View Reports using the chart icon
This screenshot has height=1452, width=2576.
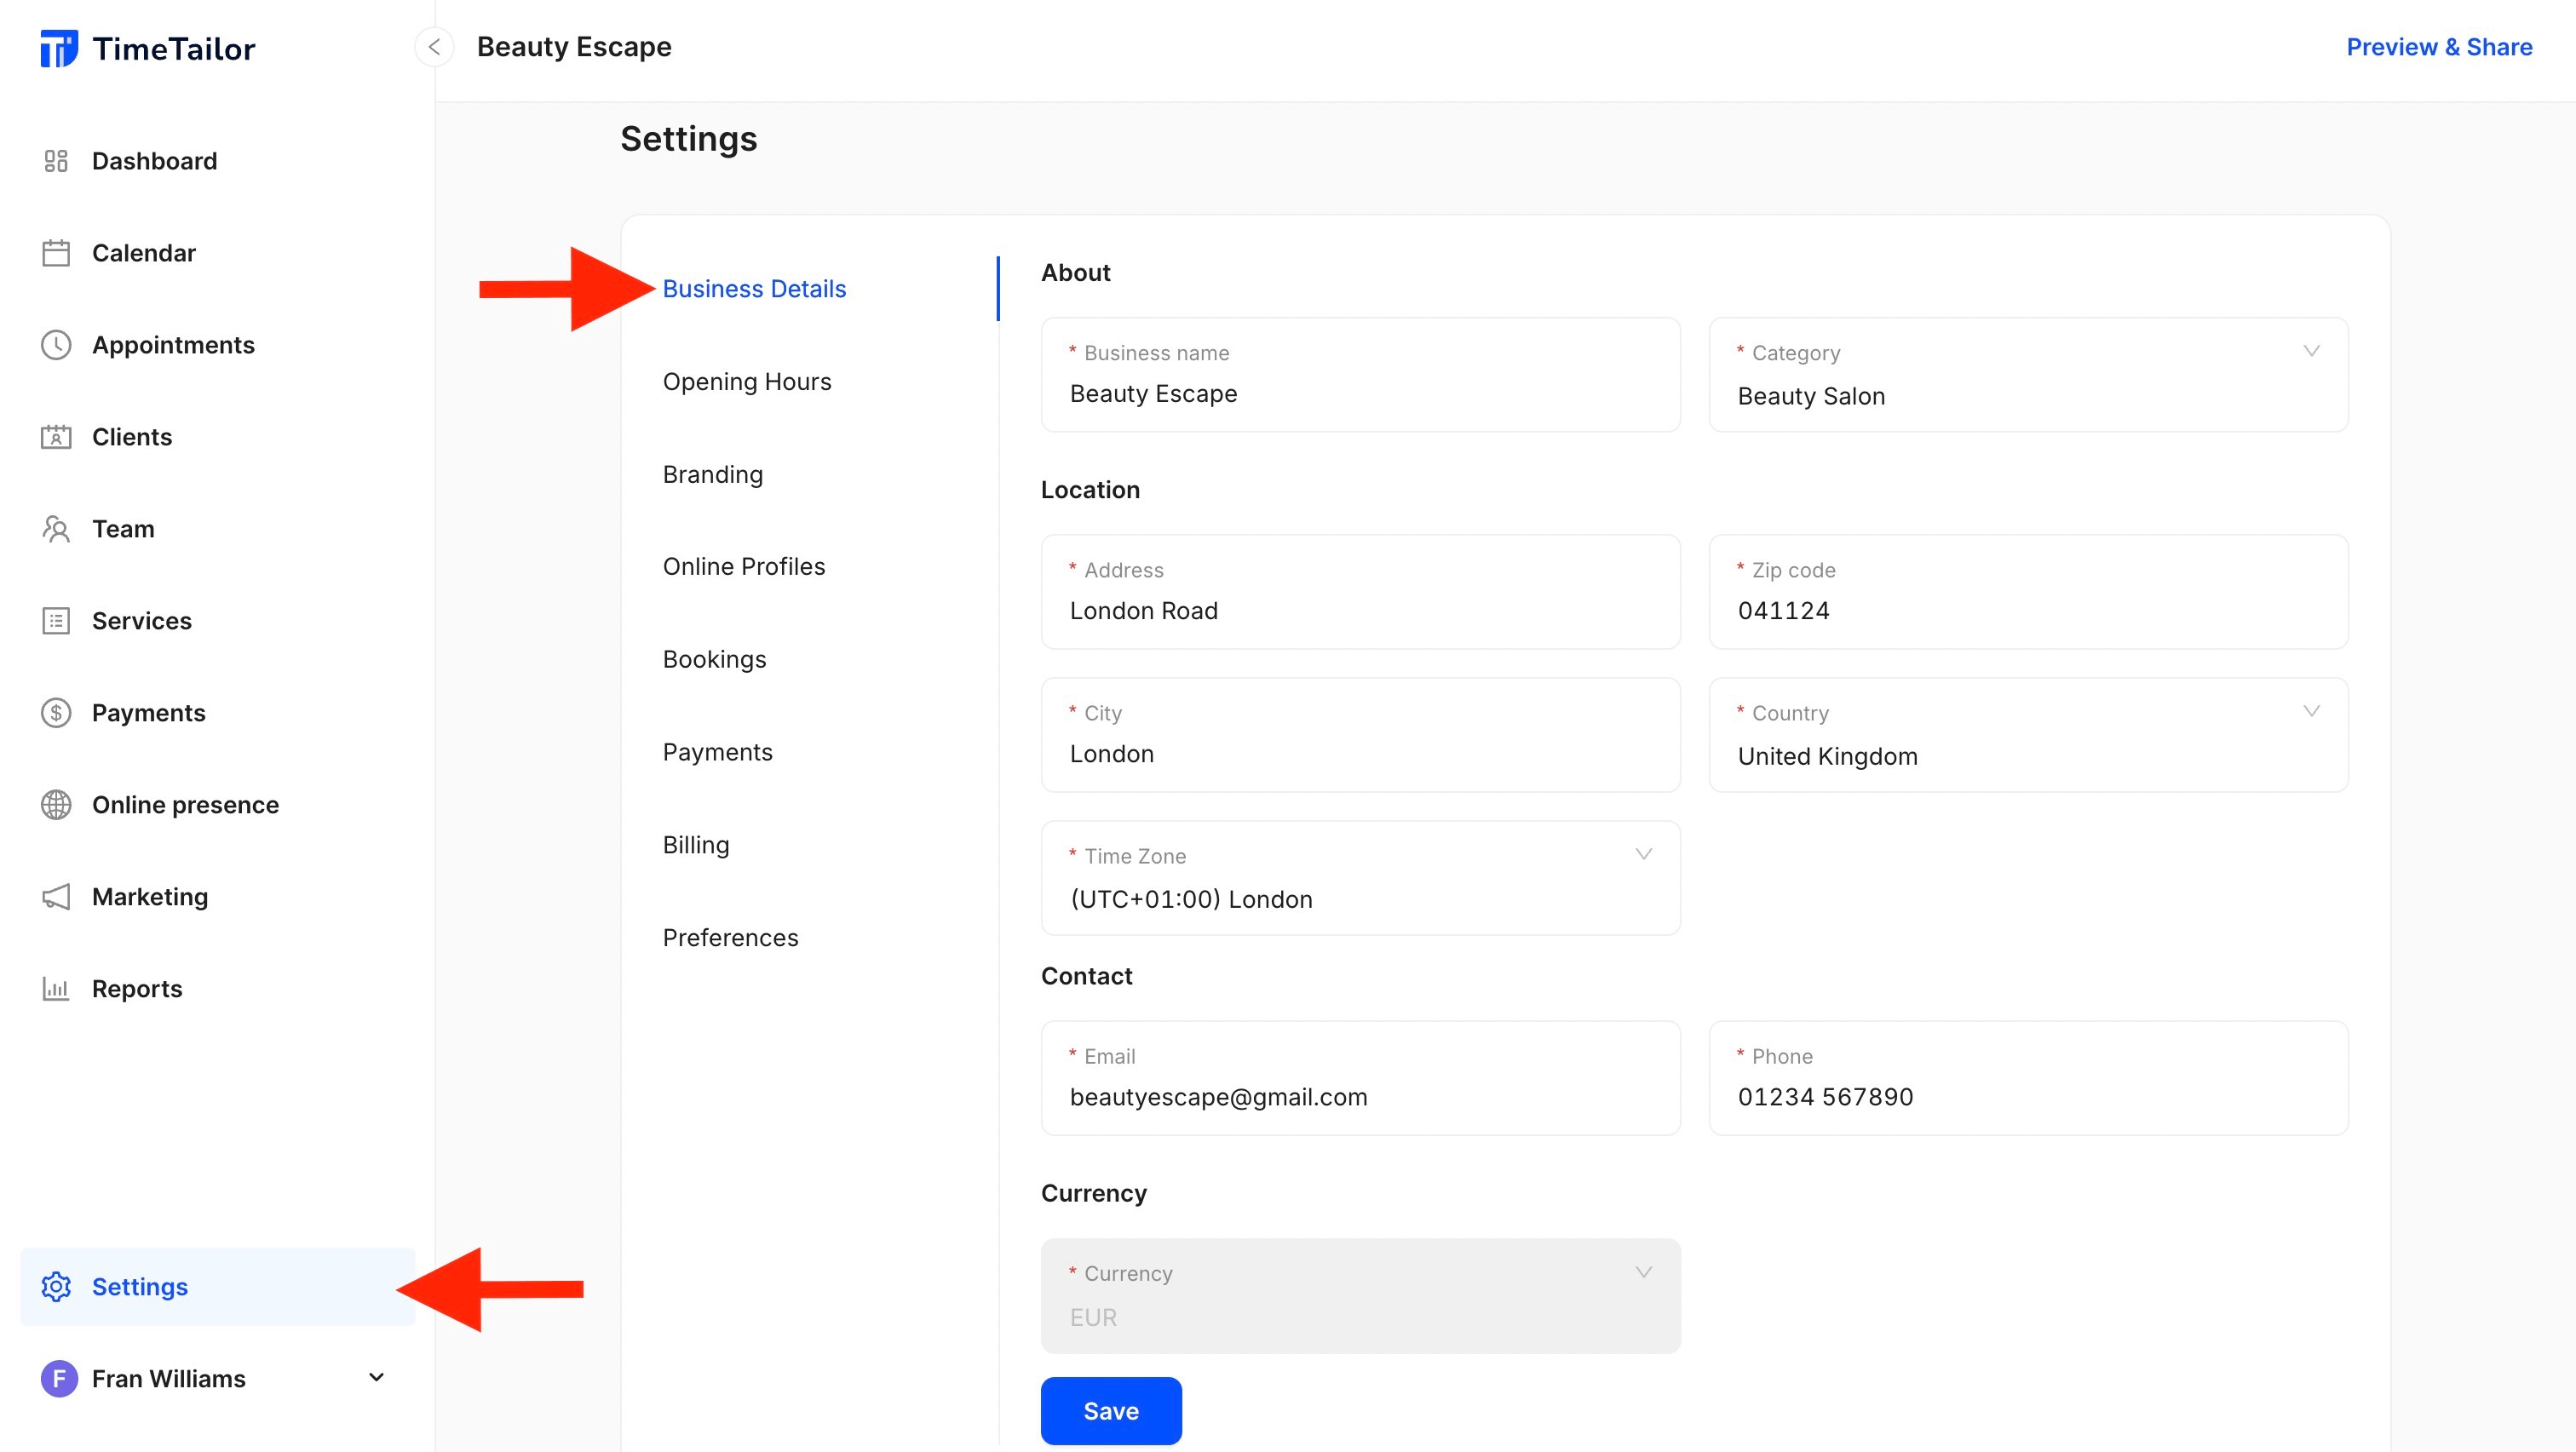click(x=56, y=988)
